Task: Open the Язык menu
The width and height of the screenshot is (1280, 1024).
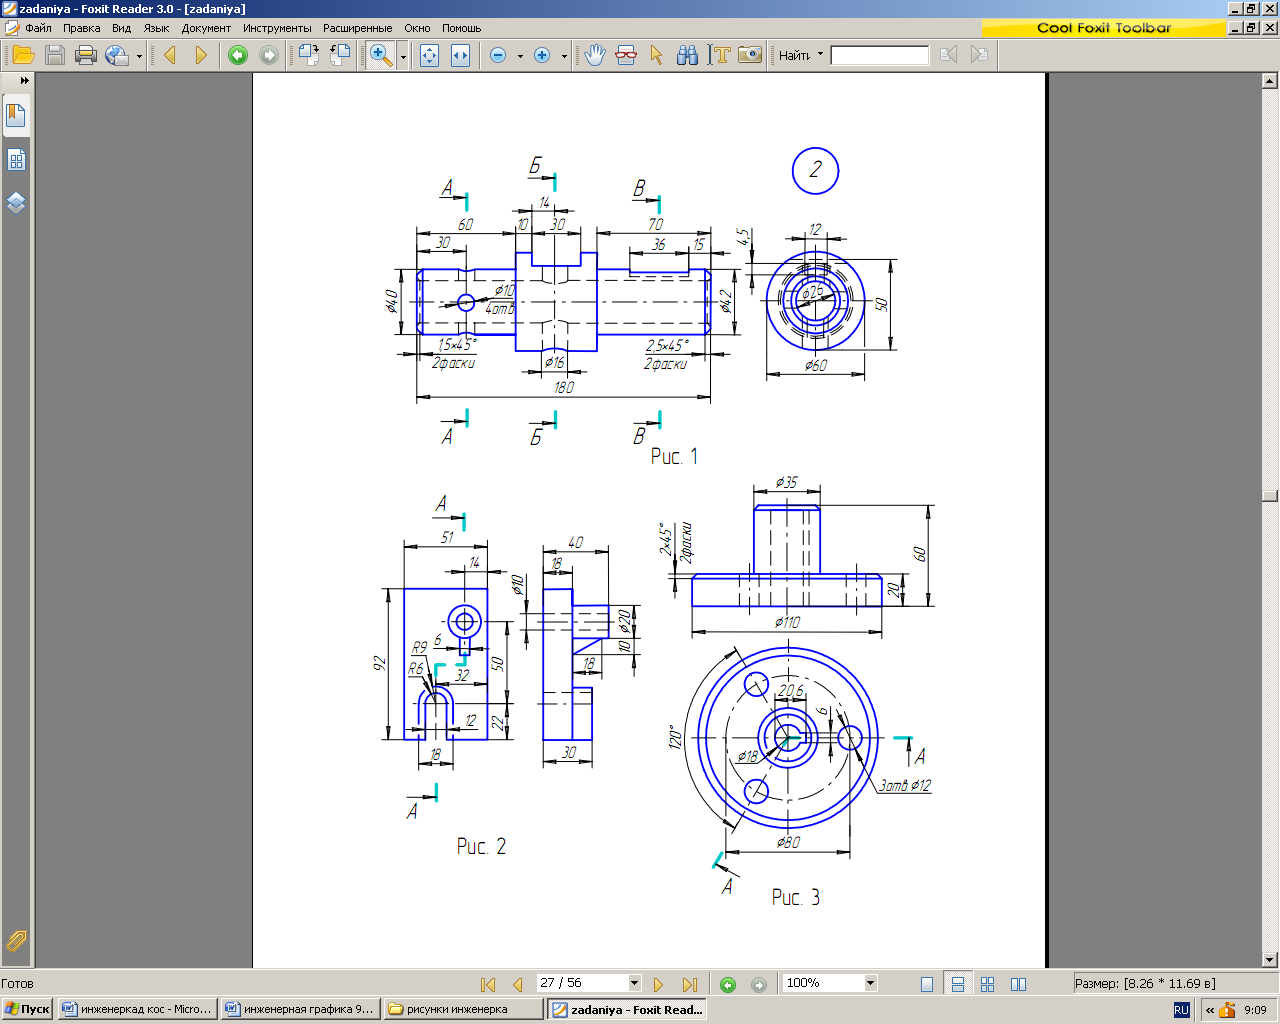Action: (x=157, y=28)
